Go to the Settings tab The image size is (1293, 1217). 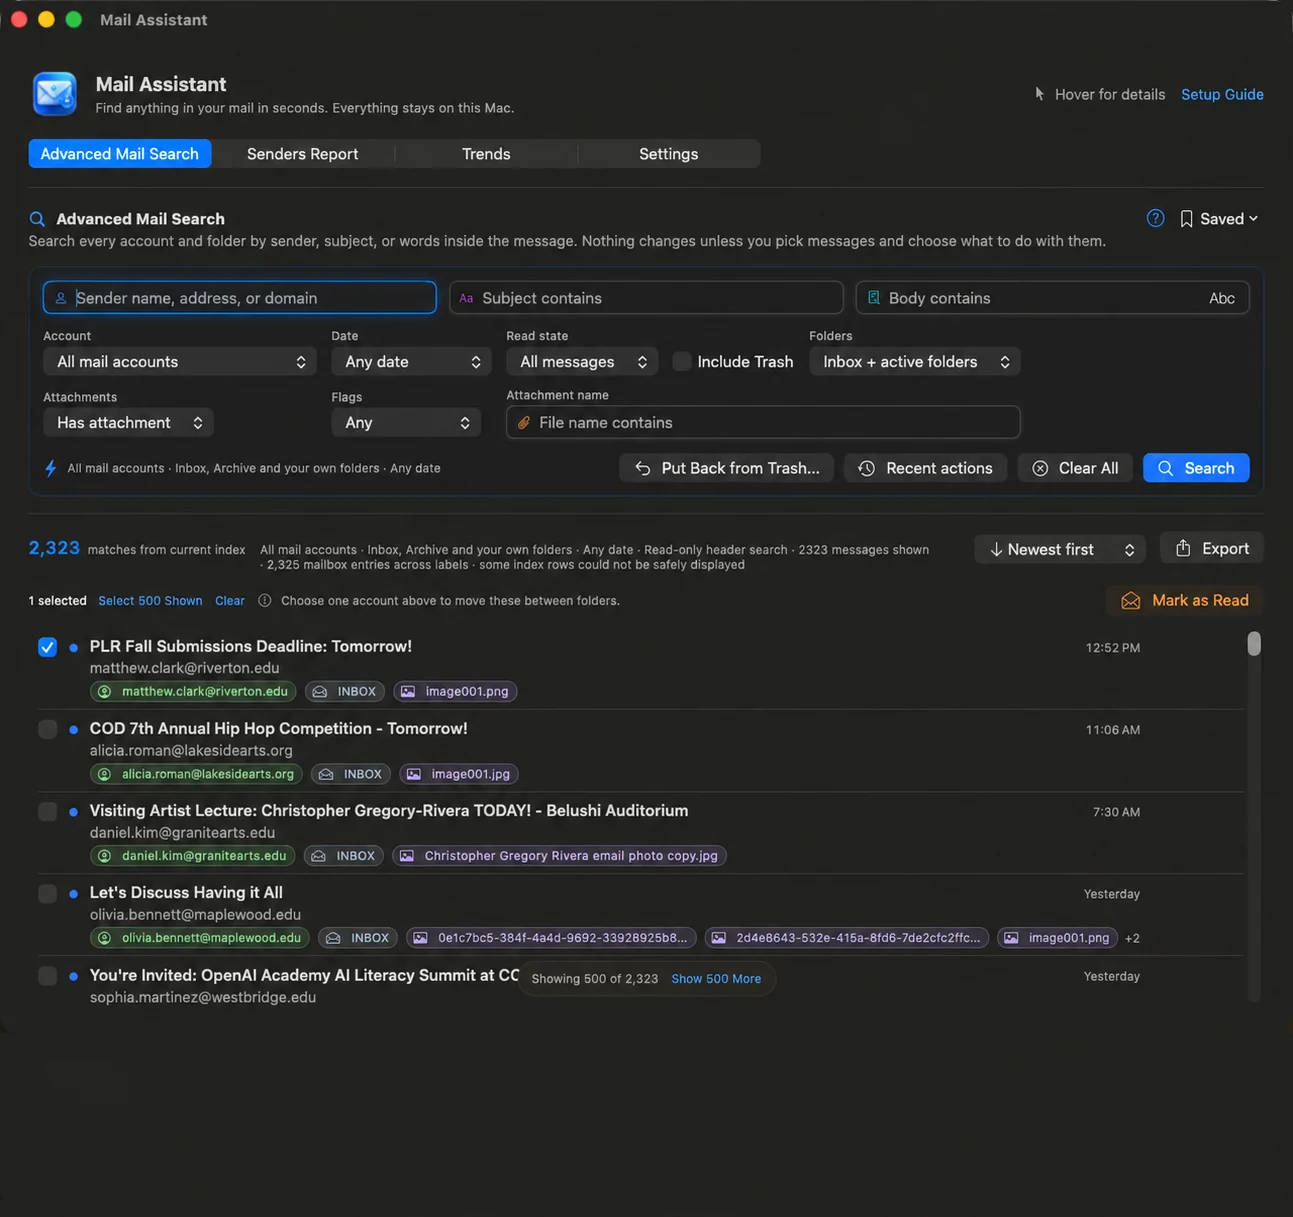(x=668, y=154)
